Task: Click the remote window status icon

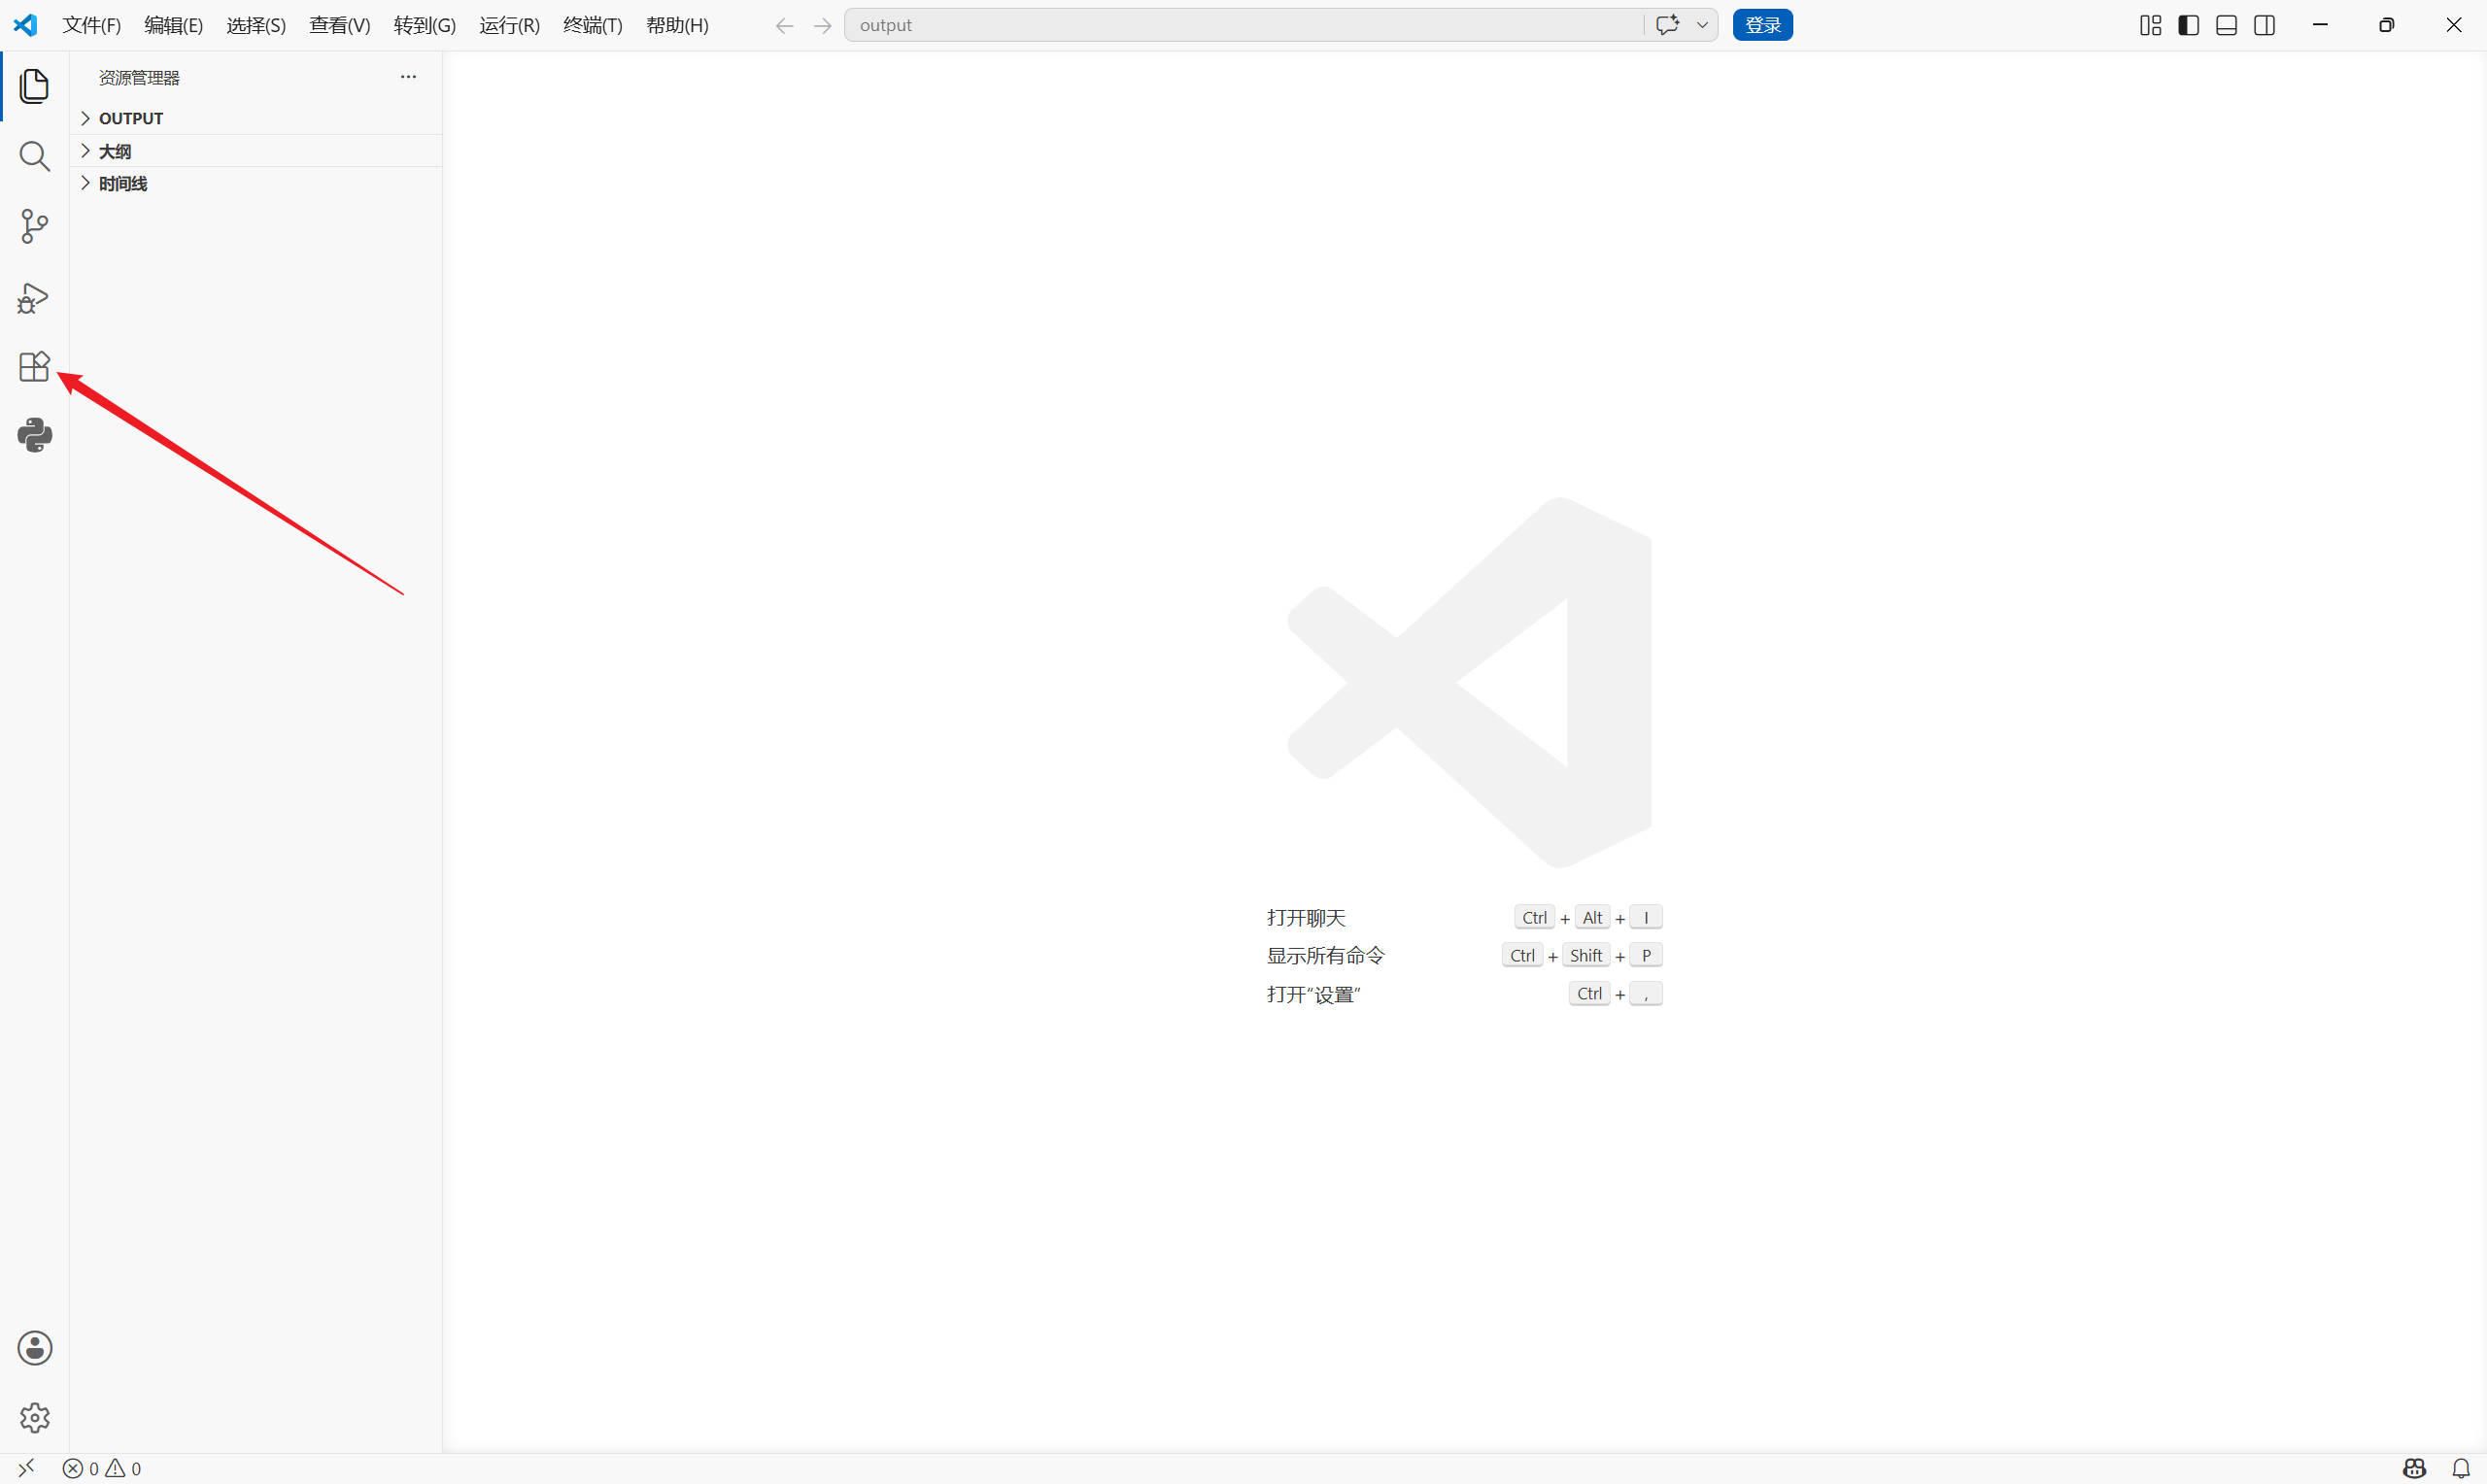Action: pyautogui.click(x=26, y=1468)
